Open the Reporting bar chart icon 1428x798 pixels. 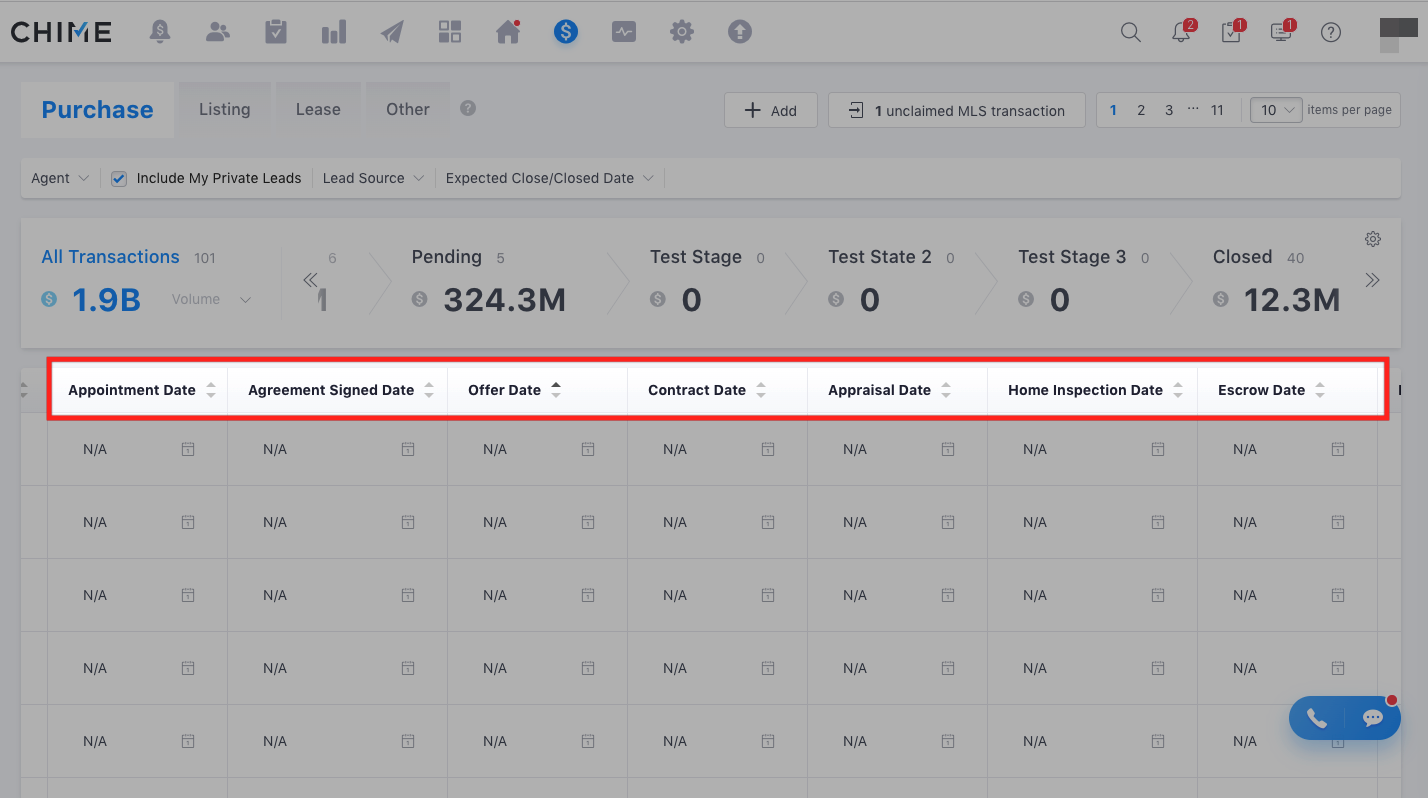[x=334, y=32]
